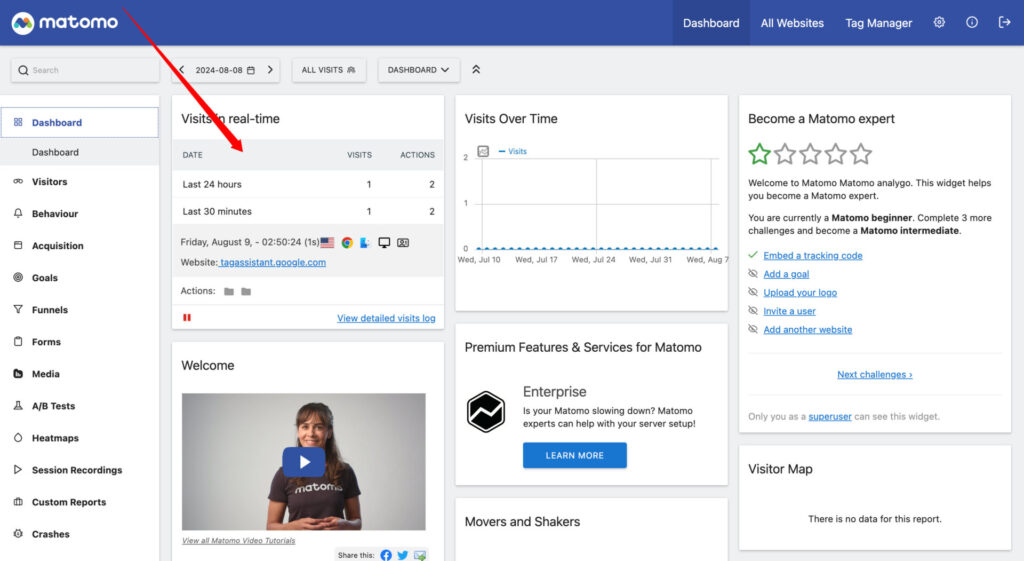
Task: Open Tag Manager in top navigation
Action: [878, 23]
